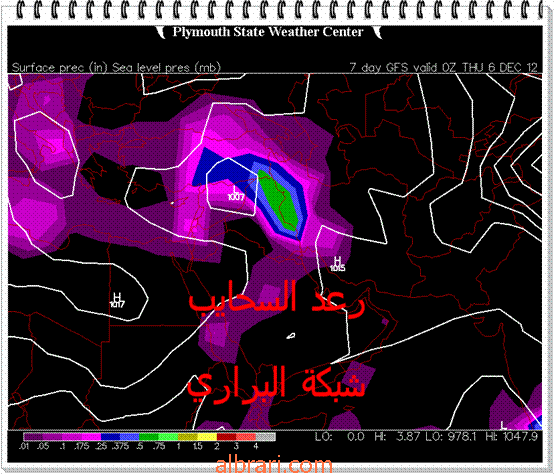Click the HI: 3.87 precipitation readout
The height and width of the screenshot is (474, 554).
pos(397,437)
